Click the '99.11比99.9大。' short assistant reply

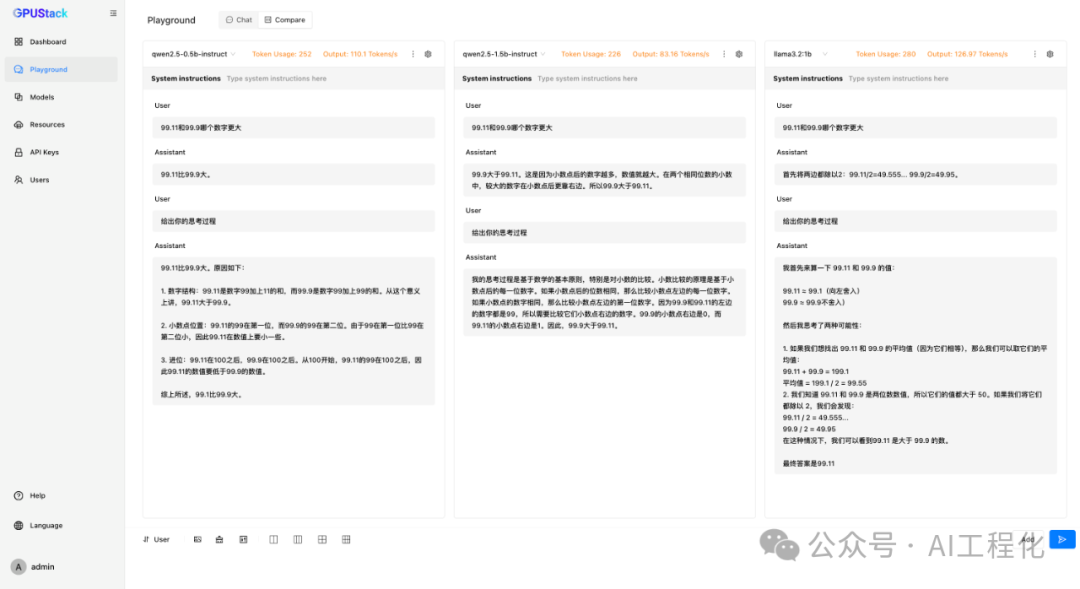pos(294,174)
